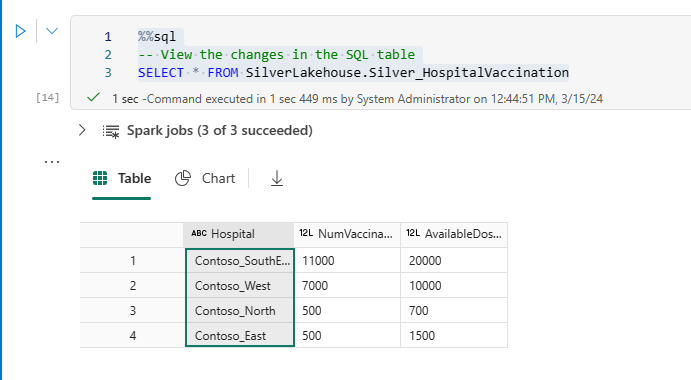This screenshot has width=691, height=380.
Task: Select row number 4 in the table
Action: [x=133, y=336]
